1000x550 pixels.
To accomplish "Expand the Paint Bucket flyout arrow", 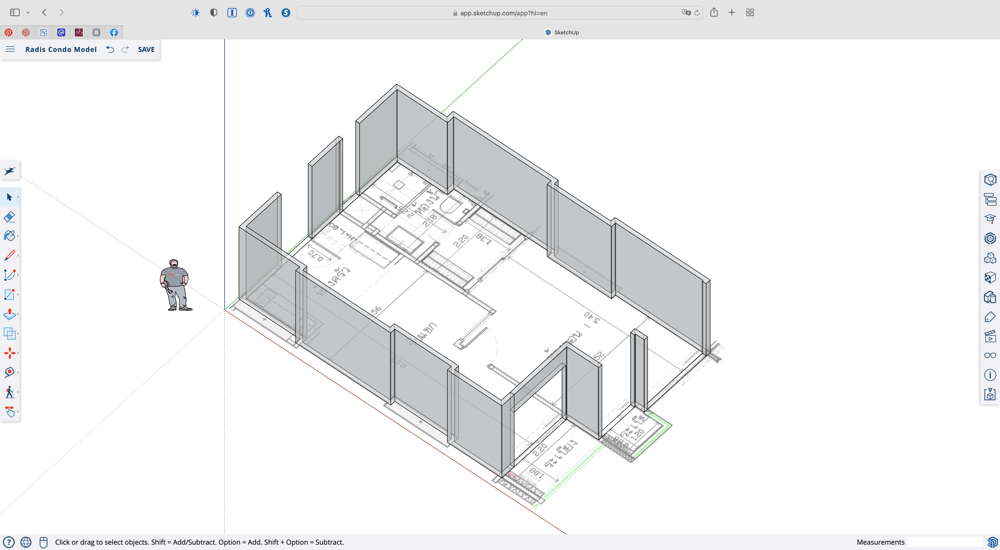I will (17, 236).
